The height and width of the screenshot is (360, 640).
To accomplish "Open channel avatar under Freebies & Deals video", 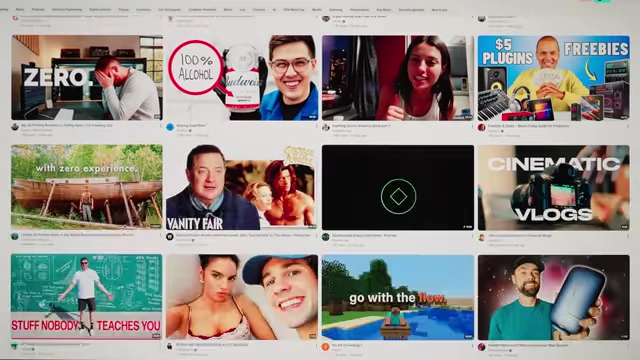I will tap(482, 127).
